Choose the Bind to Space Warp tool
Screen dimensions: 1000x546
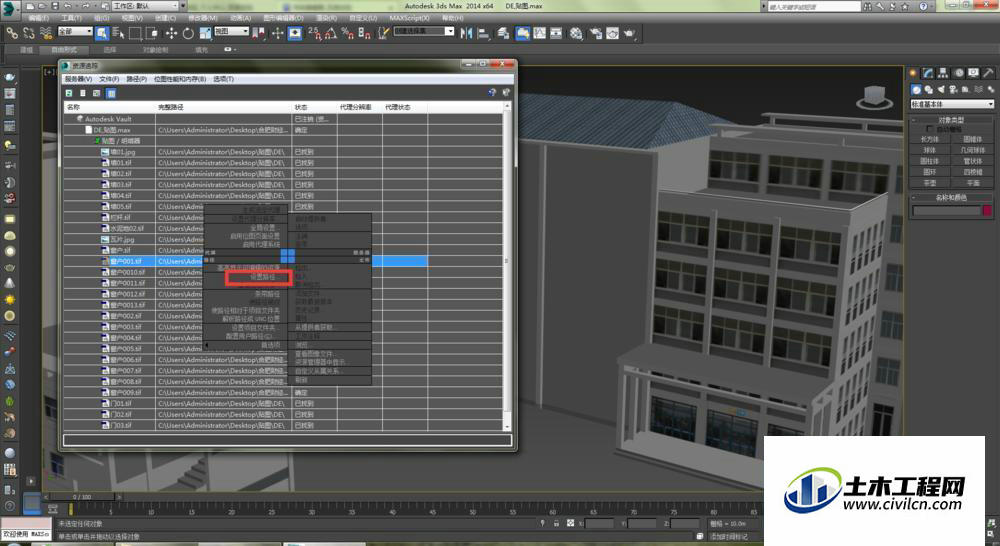click(45, 33)
